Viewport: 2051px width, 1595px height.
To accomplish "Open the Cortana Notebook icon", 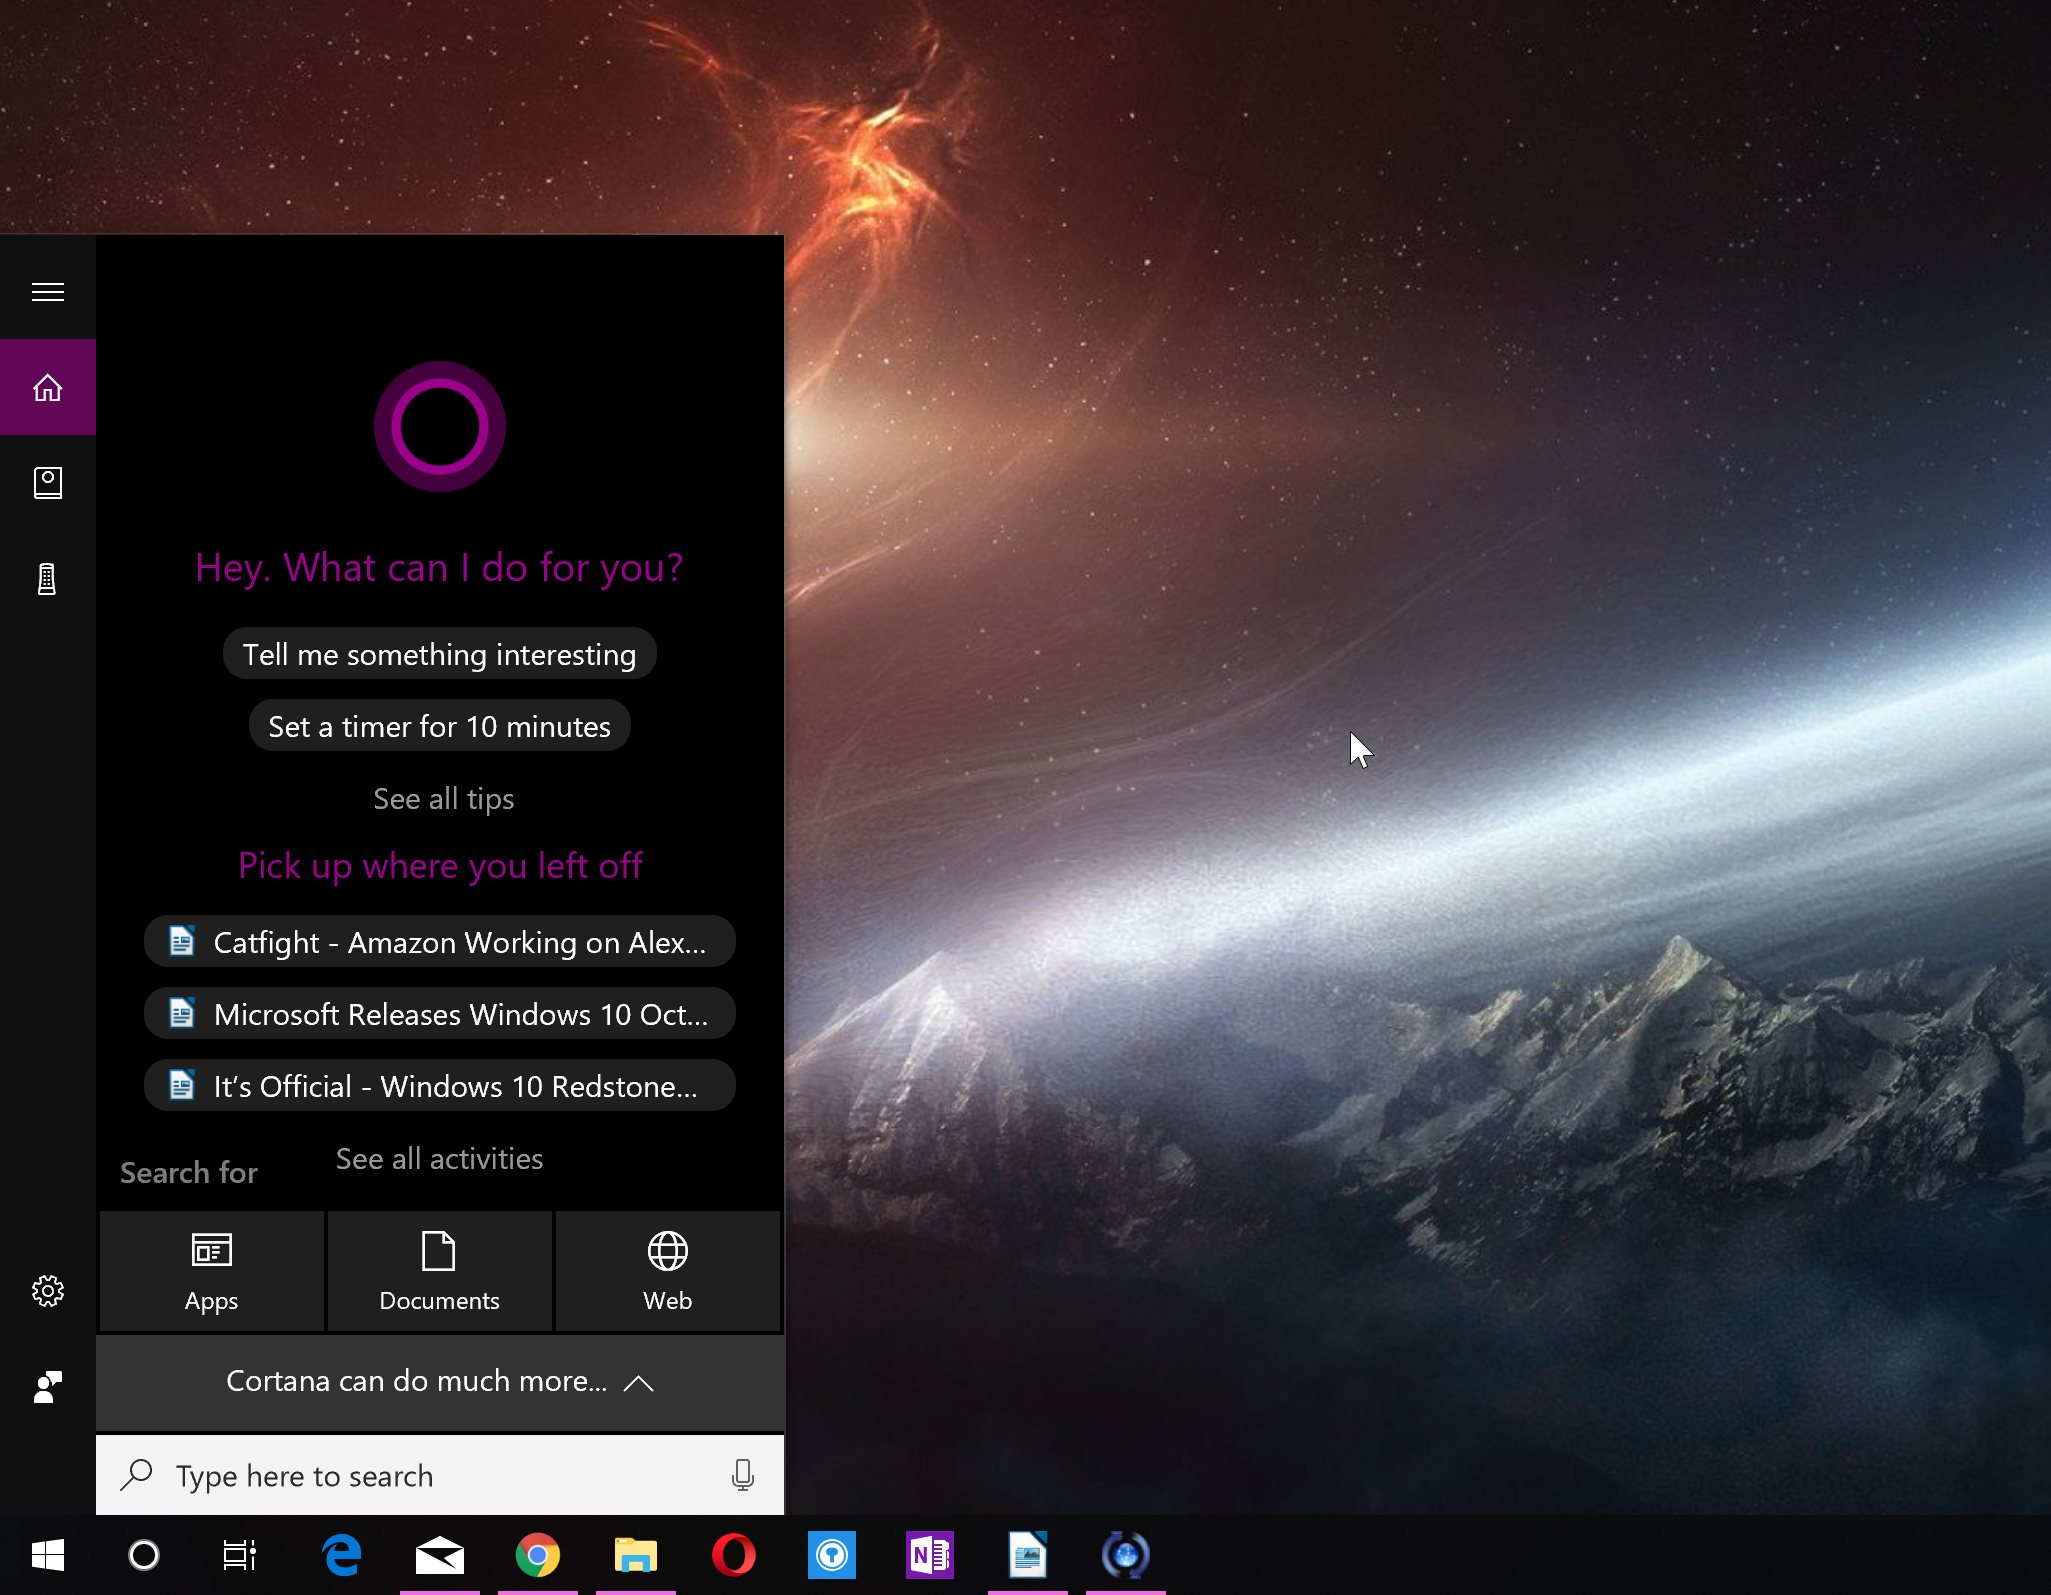I will pos(47,483).
